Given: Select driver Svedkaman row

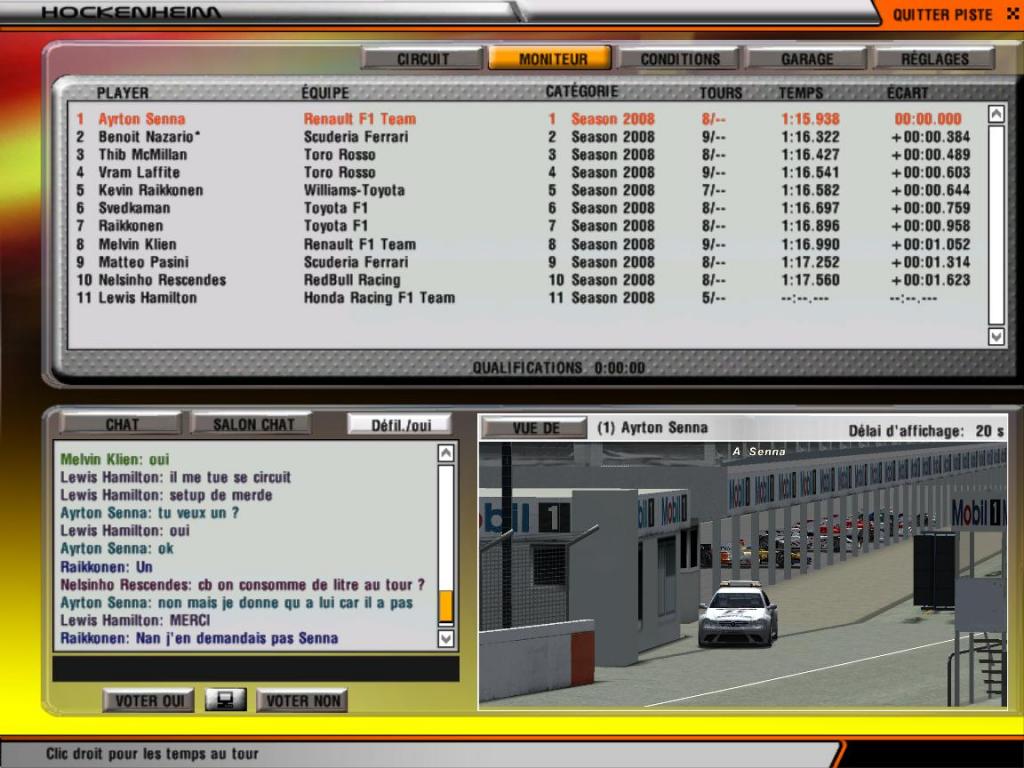Looking at the screenshot, I should click(x=526, y=208).
